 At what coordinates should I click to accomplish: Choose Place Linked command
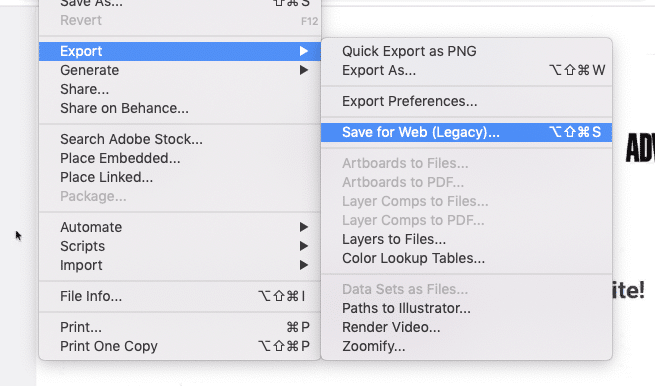point(180,178)
